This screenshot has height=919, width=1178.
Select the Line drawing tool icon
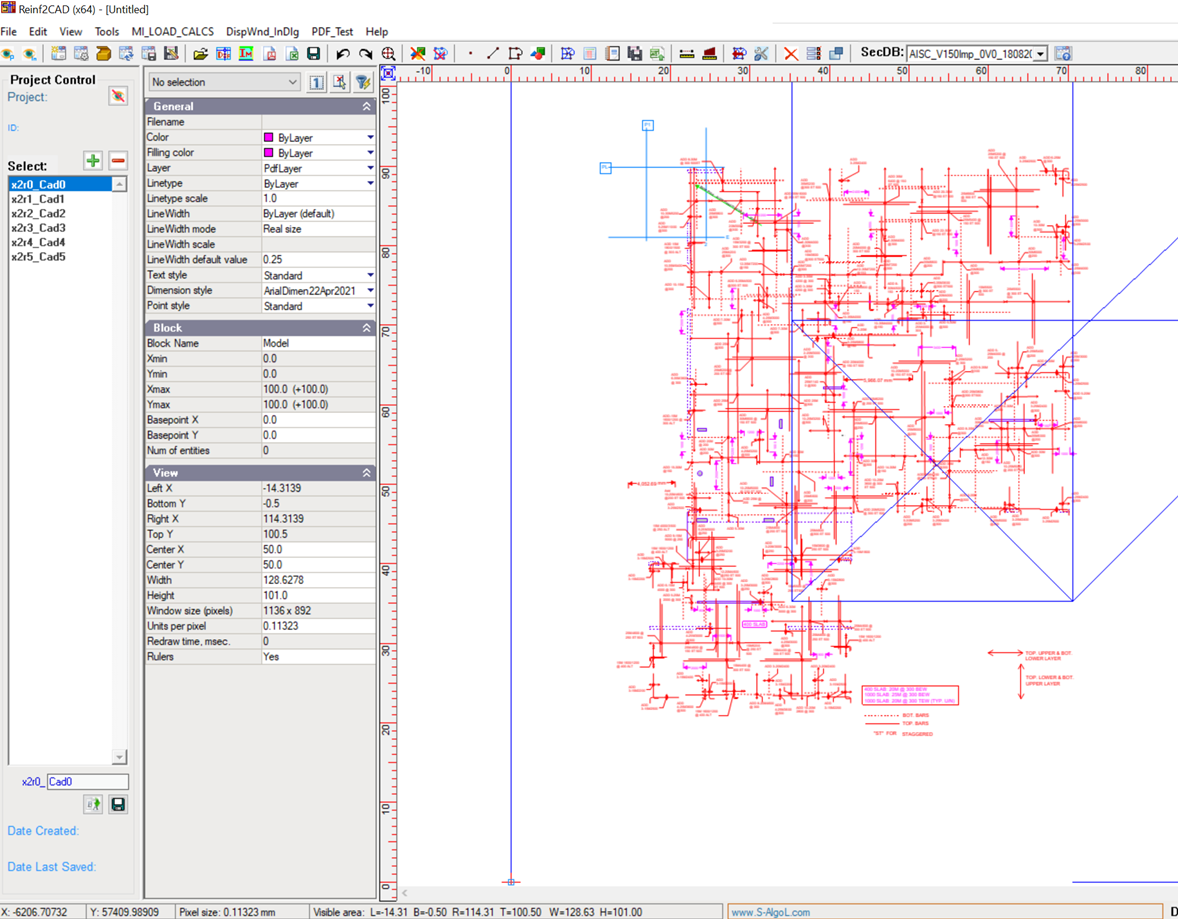coord(491,53)
